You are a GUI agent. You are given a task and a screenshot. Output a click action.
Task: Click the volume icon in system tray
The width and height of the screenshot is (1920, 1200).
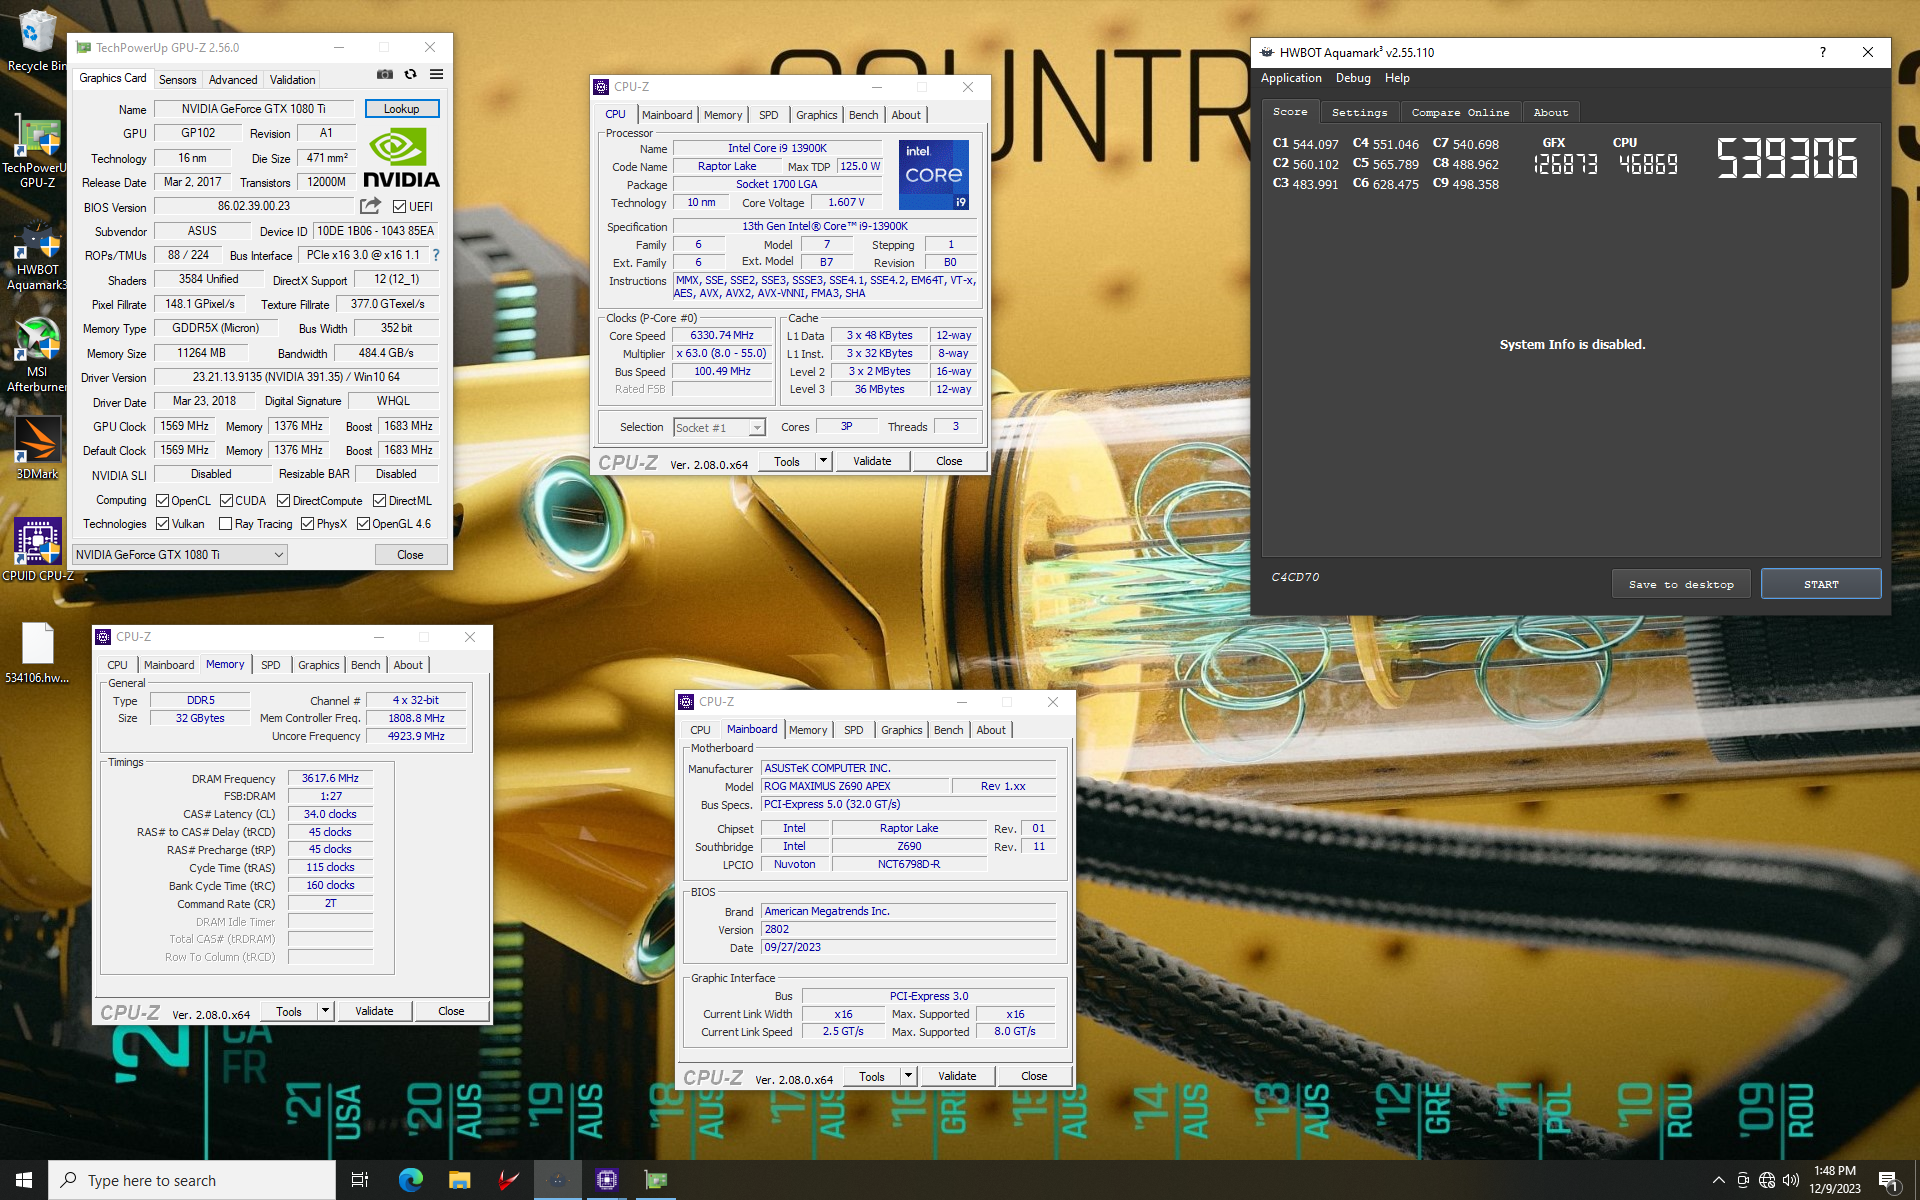[x=1791, y=1180]
